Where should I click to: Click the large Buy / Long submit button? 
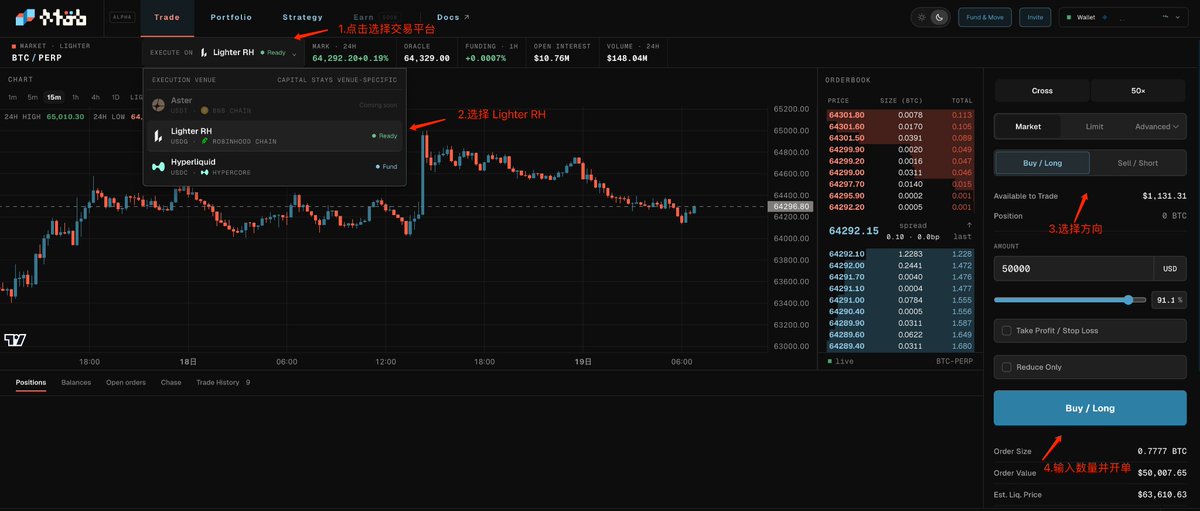point(1090,408)
